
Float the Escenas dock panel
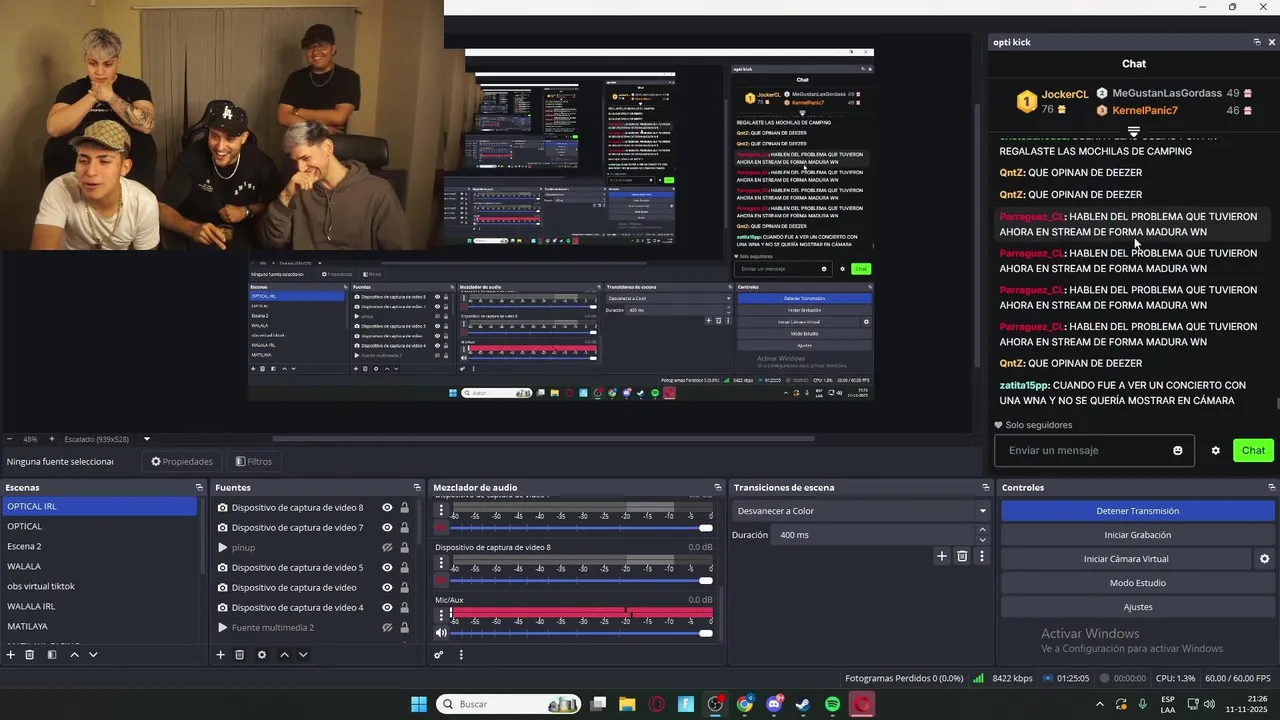click(x=199, y=487)
